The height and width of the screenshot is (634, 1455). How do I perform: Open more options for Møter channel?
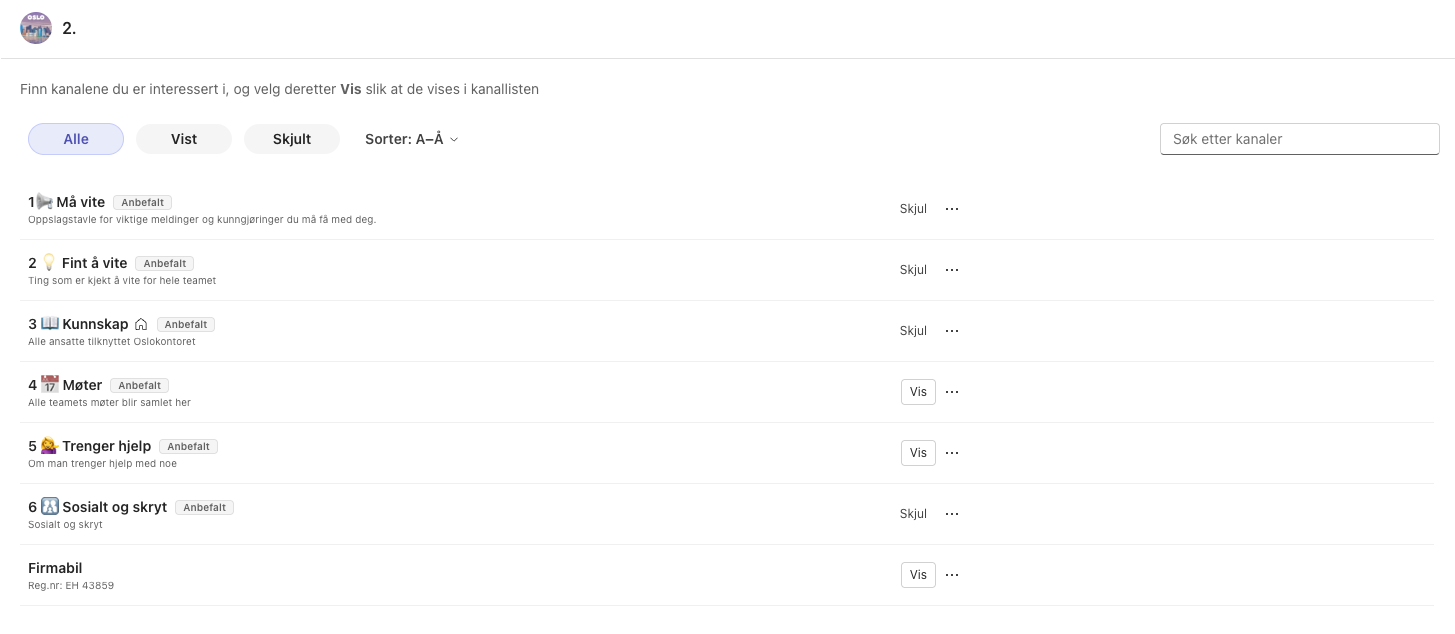click(x=952, y=392)
